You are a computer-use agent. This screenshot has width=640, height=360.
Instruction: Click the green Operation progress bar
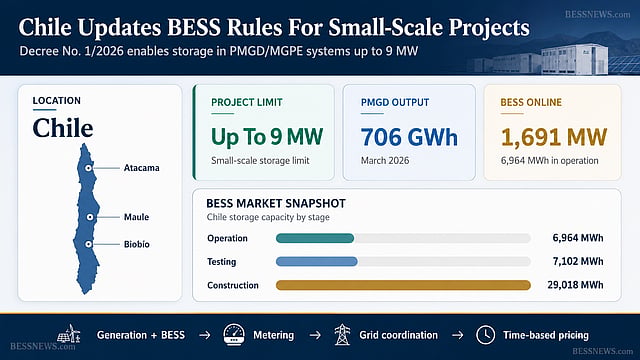tap(315, 238)
